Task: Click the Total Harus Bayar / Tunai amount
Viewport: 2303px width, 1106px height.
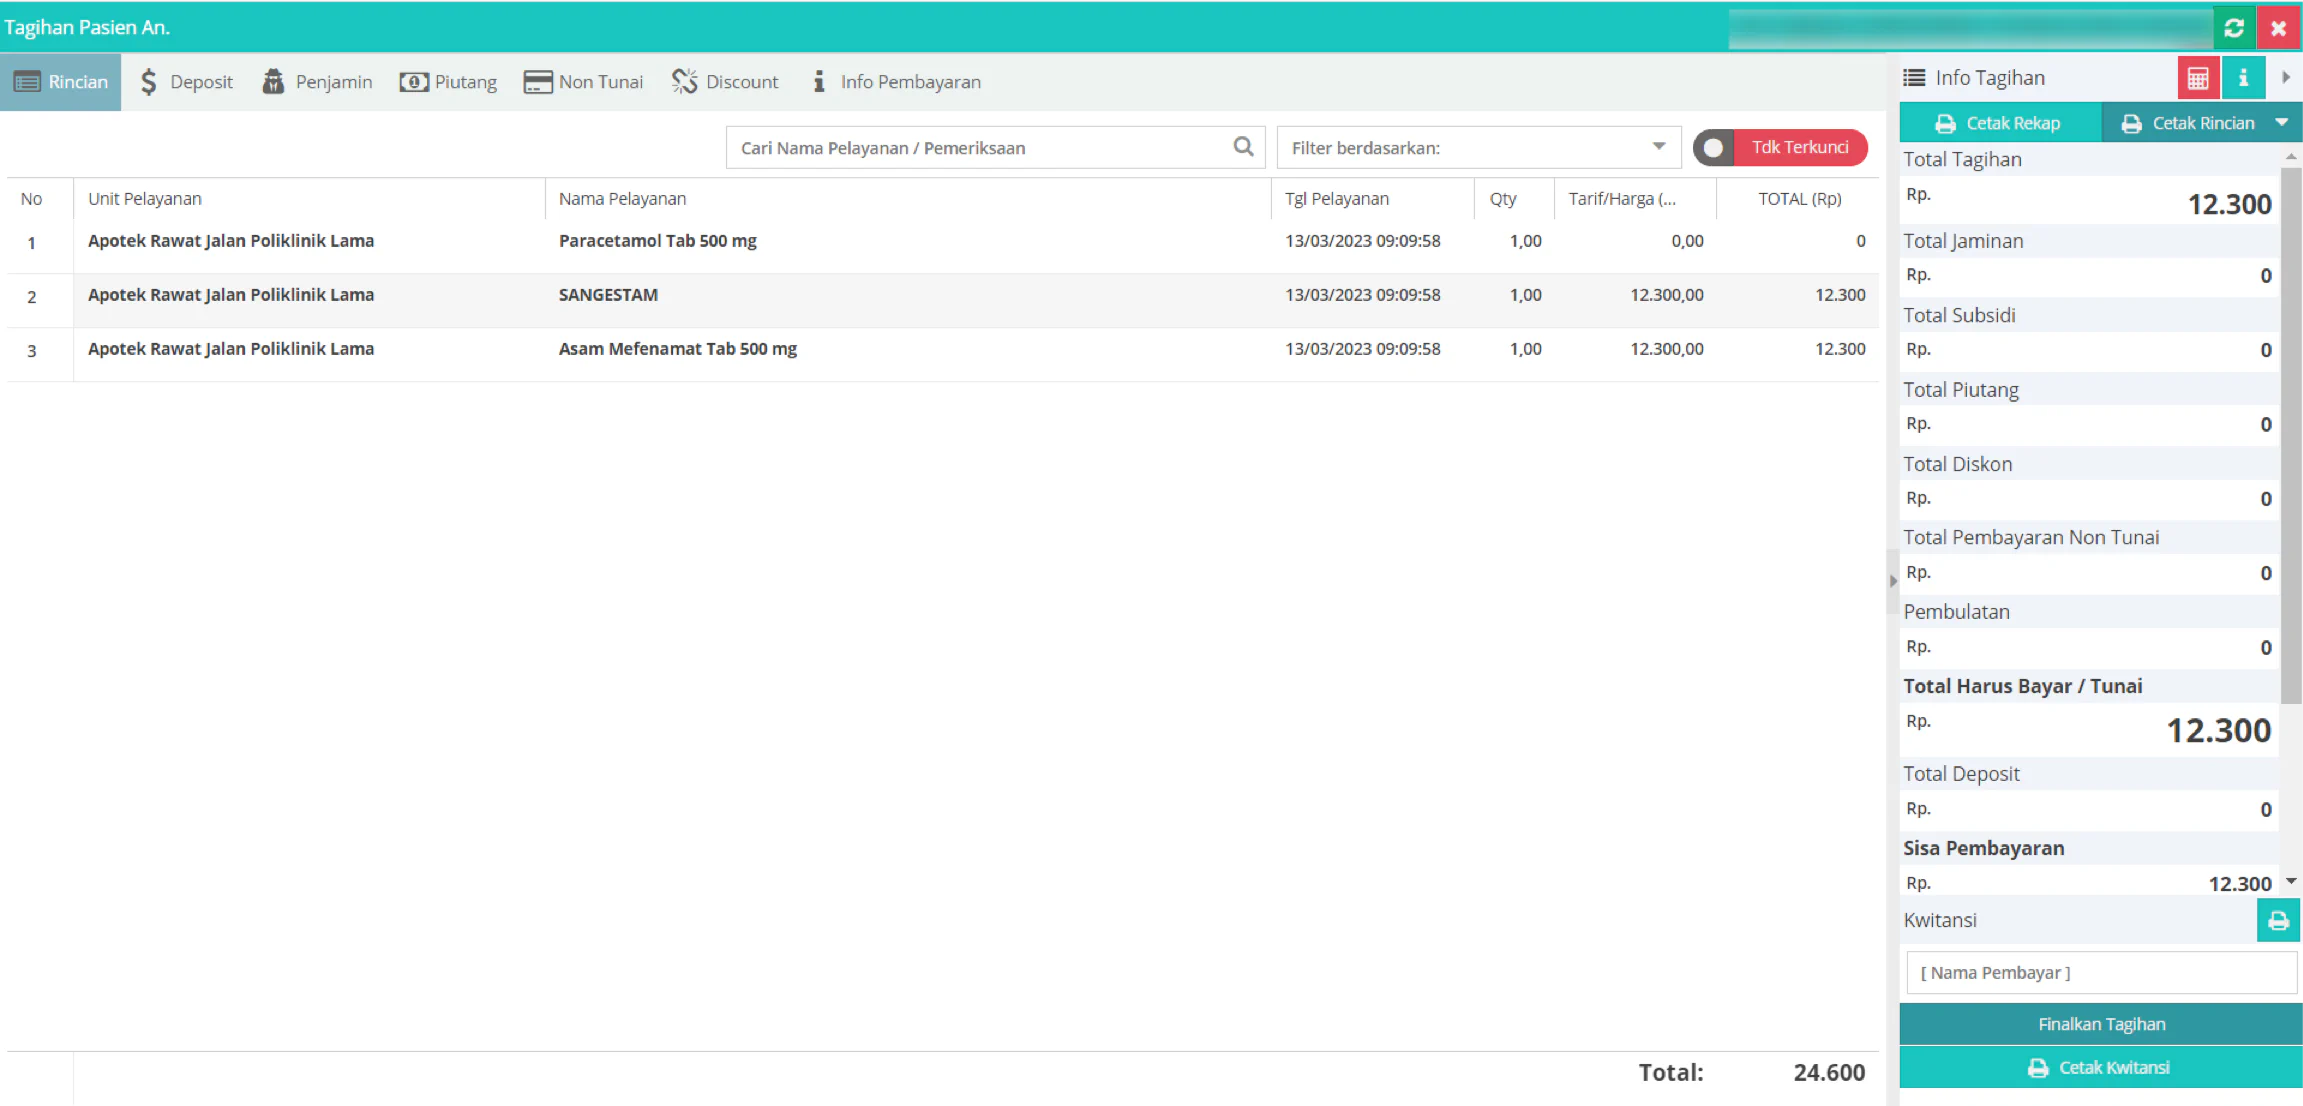Action: [x=2219, y=731]
